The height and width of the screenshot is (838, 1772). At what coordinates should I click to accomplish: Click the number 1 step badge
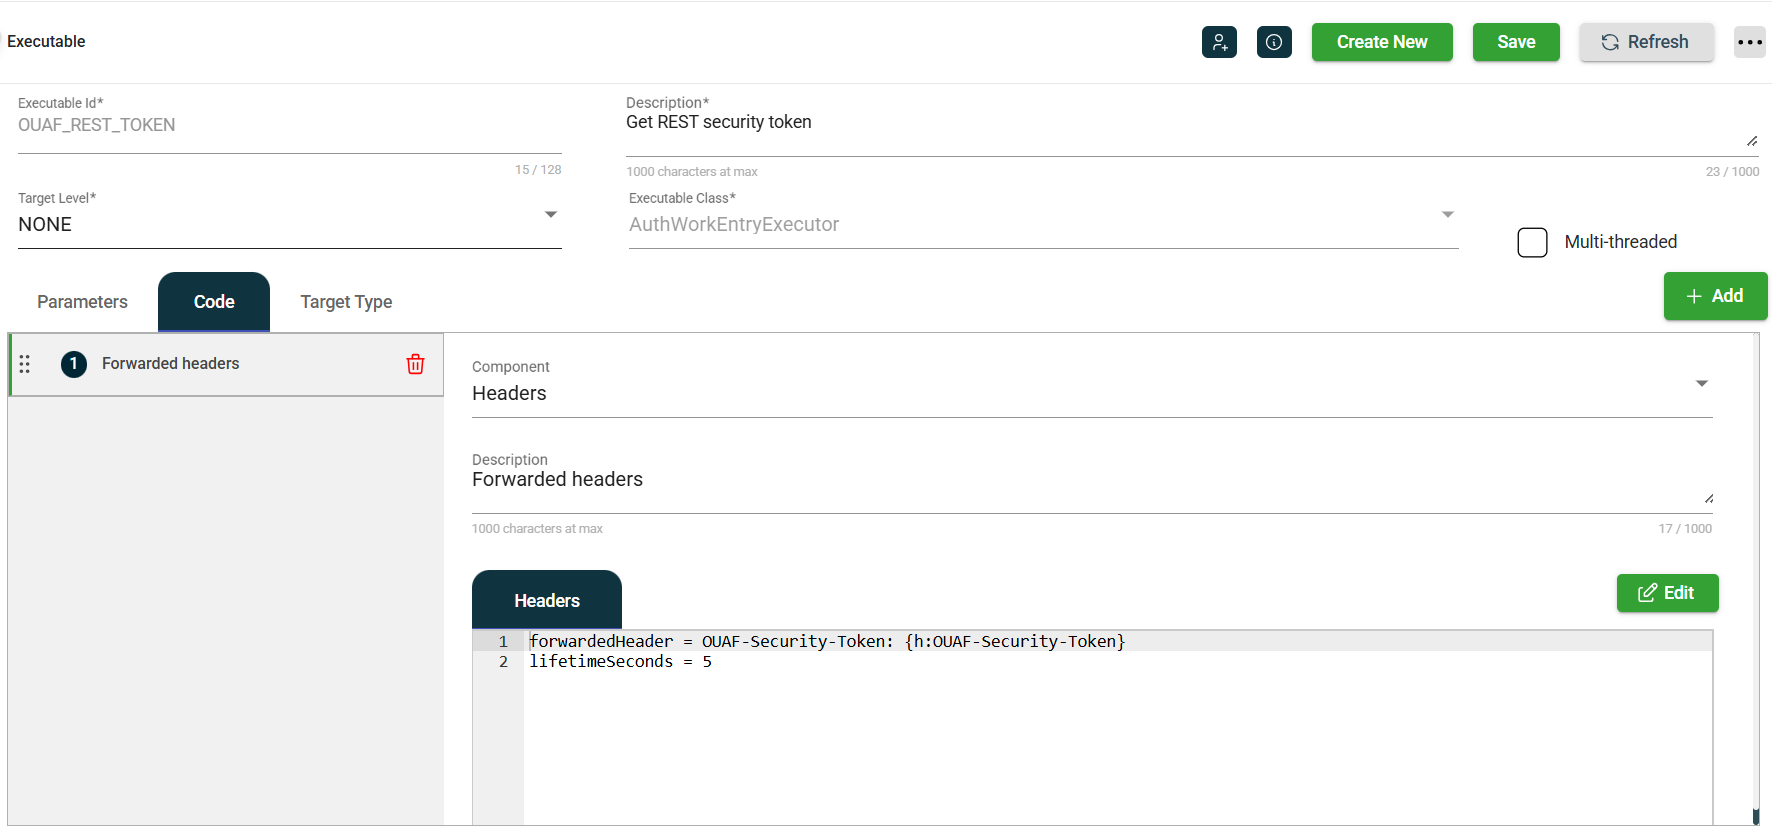(74, 364)
